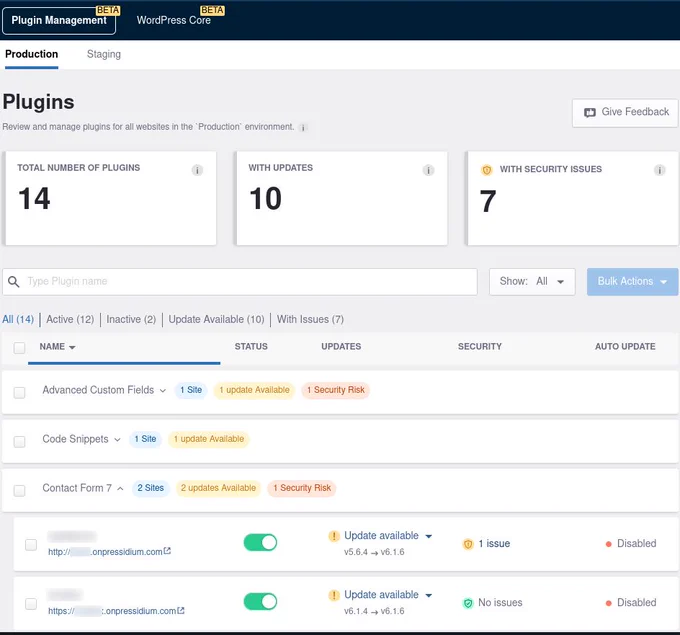Click red dot next to first Disabled status
The image size is (680, 635).
[x=608, y=544]
